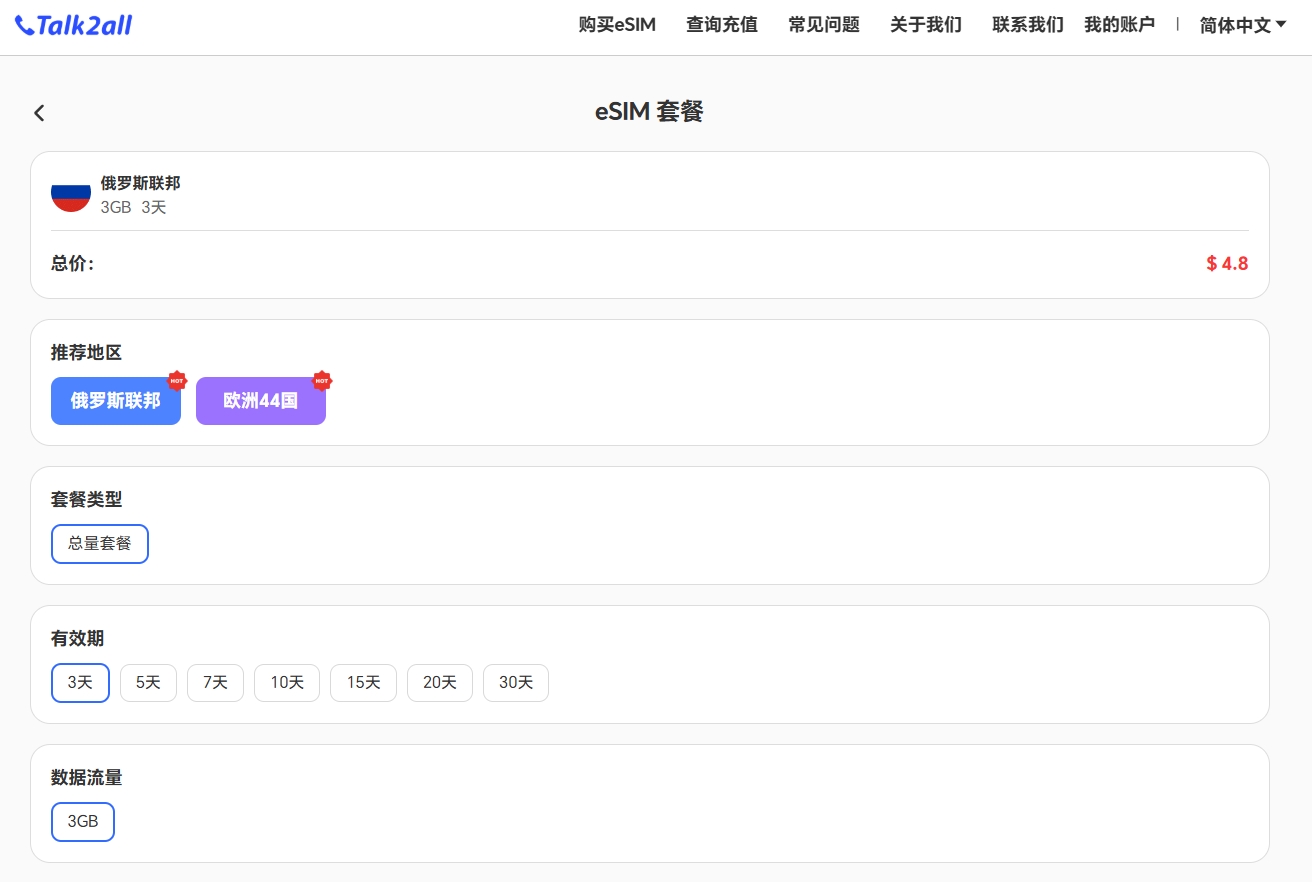Choose the 欧洲44国 region button
Screen dimensions: 1312x882
pos(261,401)
